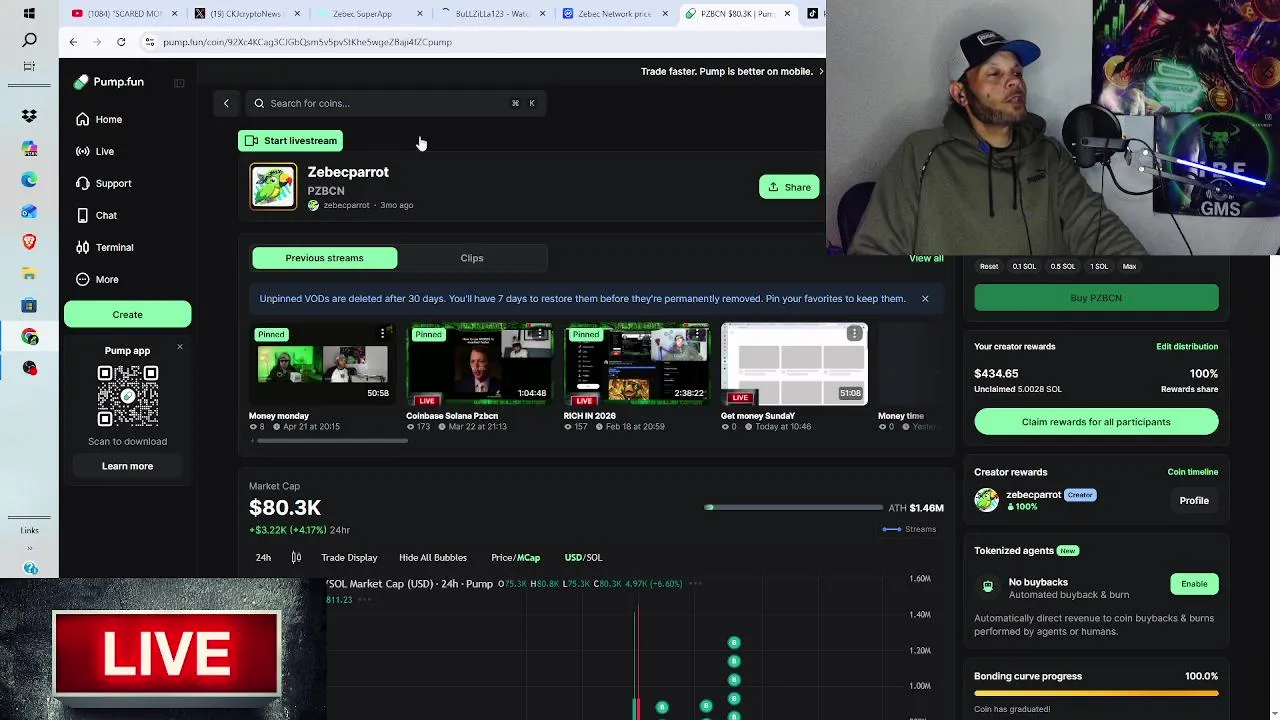
Task: Toggle Hide All Bubbles
Action: (433, 557)
